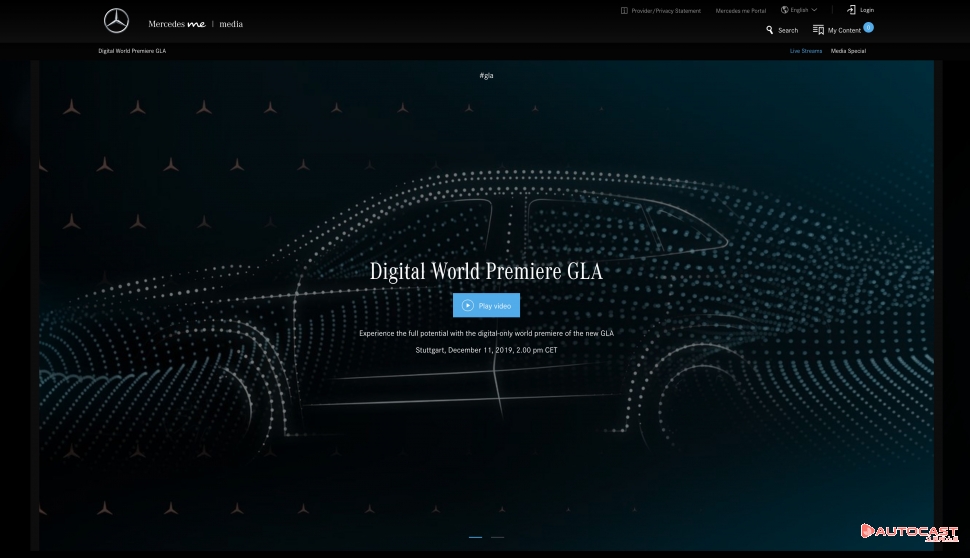Click the Digital World Premiere GLA breadcrumb

click(x=132, y=51)
